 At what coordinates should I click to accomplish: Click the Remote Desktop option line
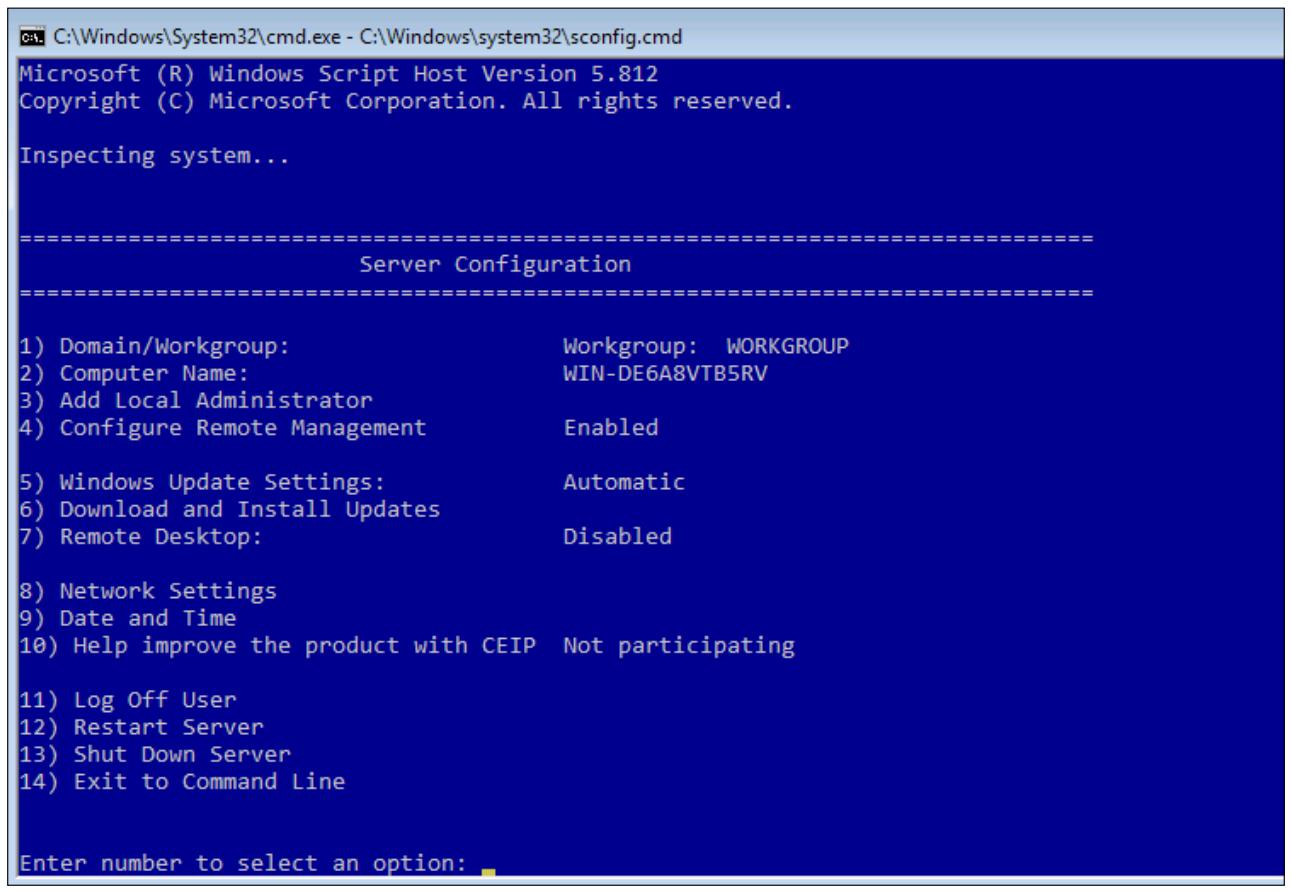click(x=346, y=537)
